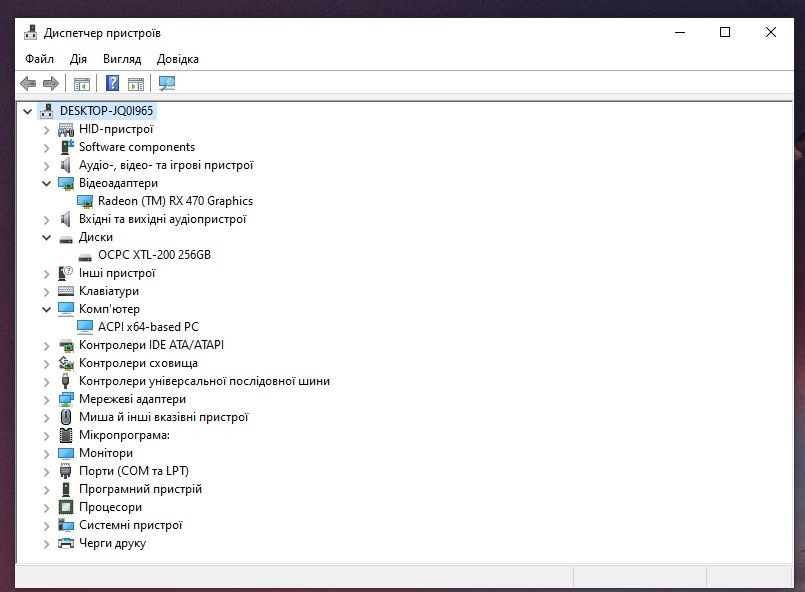The height and width of the screenshot is (592, 805).
Task: Open the Дія menu
Action: (78, 59)
